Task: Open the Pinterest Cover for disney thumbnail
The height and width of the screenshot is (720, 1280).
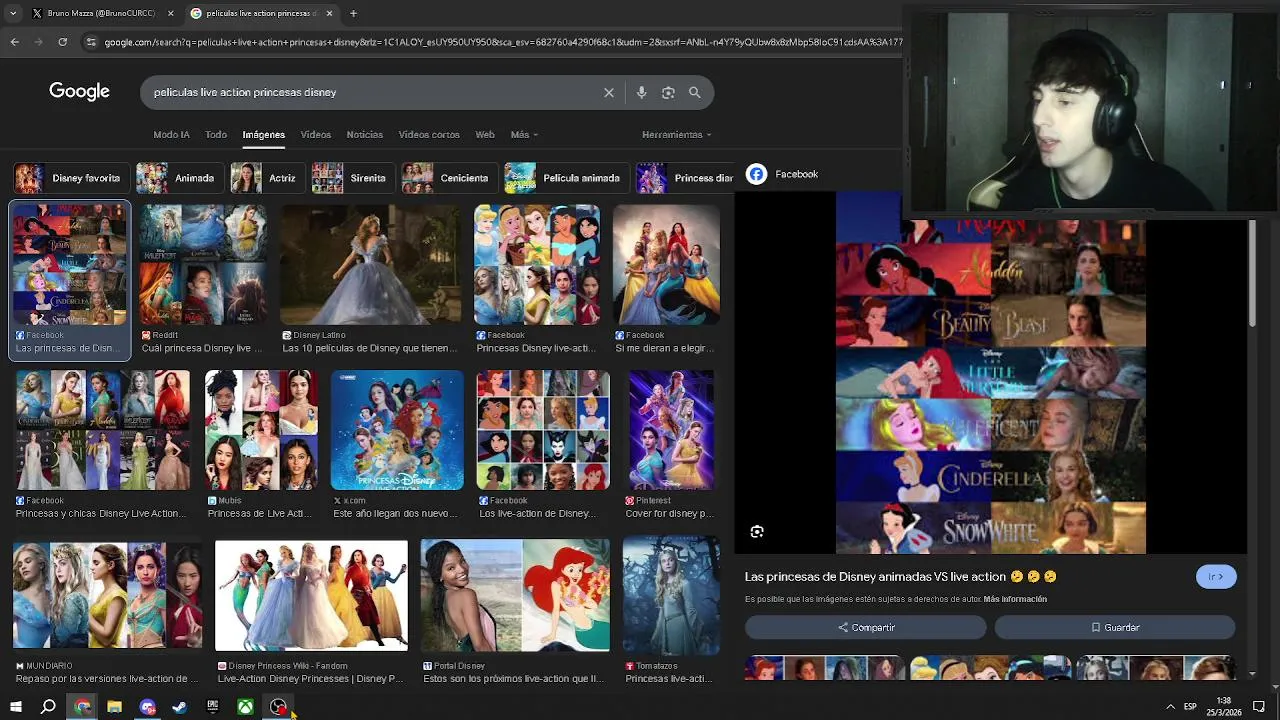Action: click(x=671, y=430)
